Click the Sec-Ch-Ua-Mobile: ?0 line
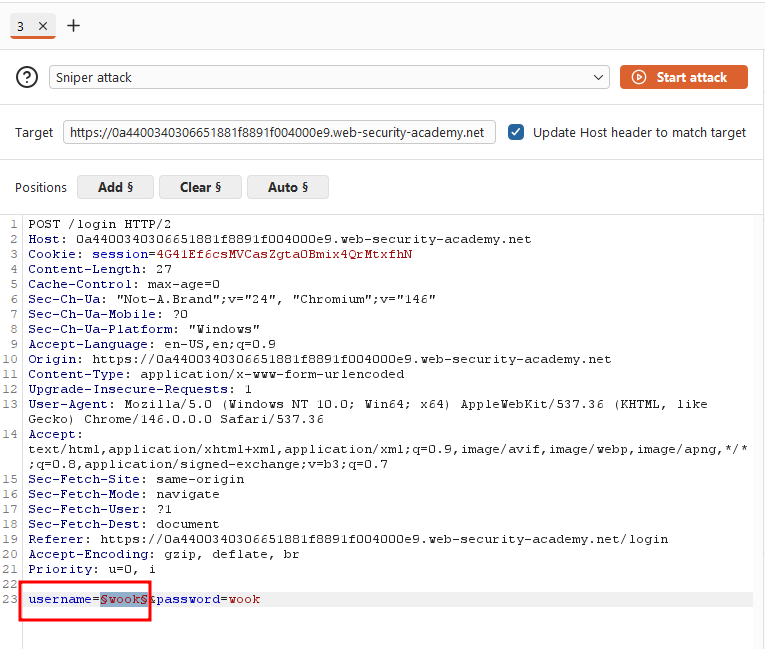The width and height of the screenshot is (765, 649). [x=108, y=314]
